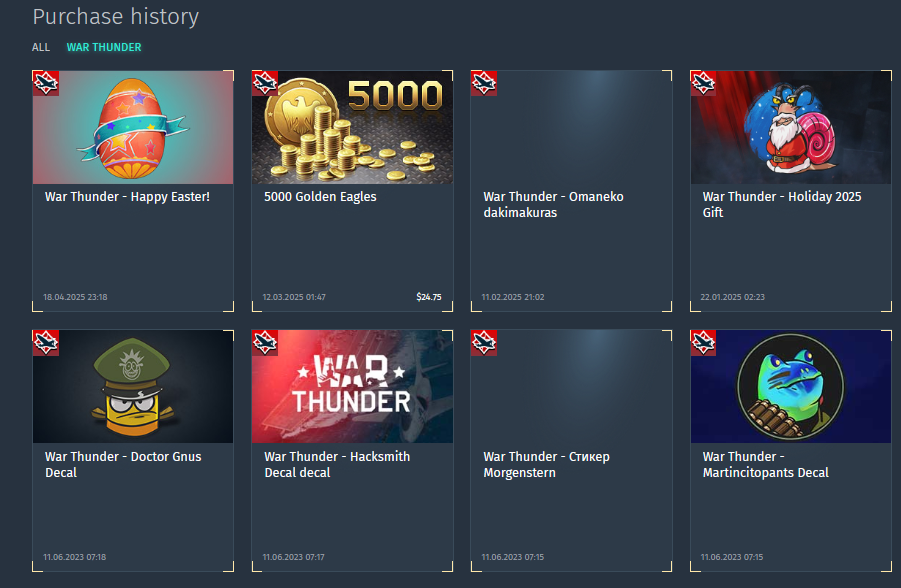Viewport: 901px width, 588px height.
Task: Click the plane badge on Holiday 2025 Gift card
Action: pos(703,83)
